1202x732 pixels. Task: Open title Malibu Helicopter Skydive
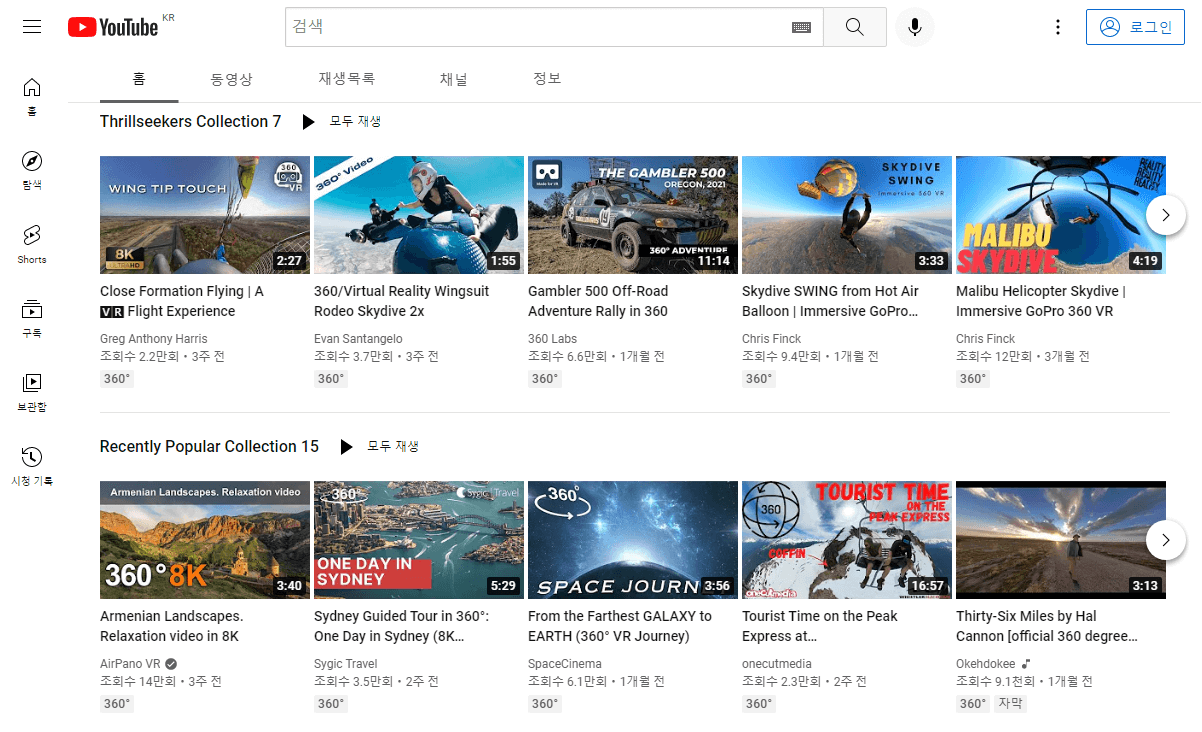(1041, 301)
